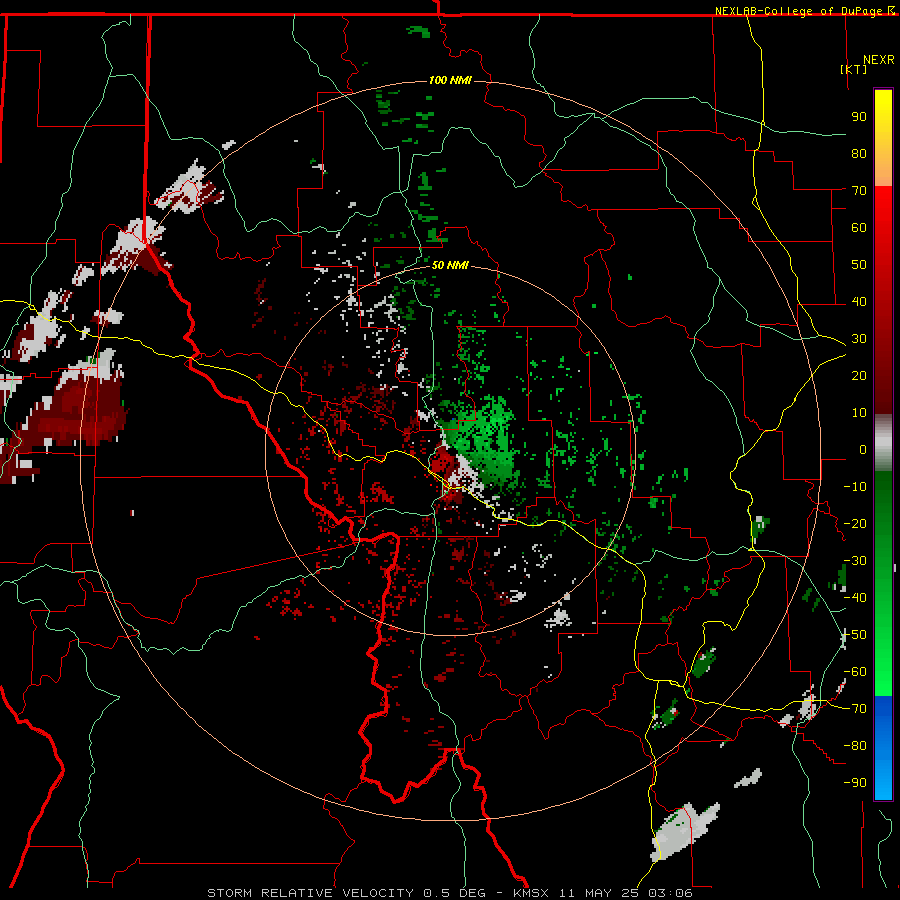Click the 30 value on the velocity scale
This screenshot has height=900, width=900.
(859, 339)
